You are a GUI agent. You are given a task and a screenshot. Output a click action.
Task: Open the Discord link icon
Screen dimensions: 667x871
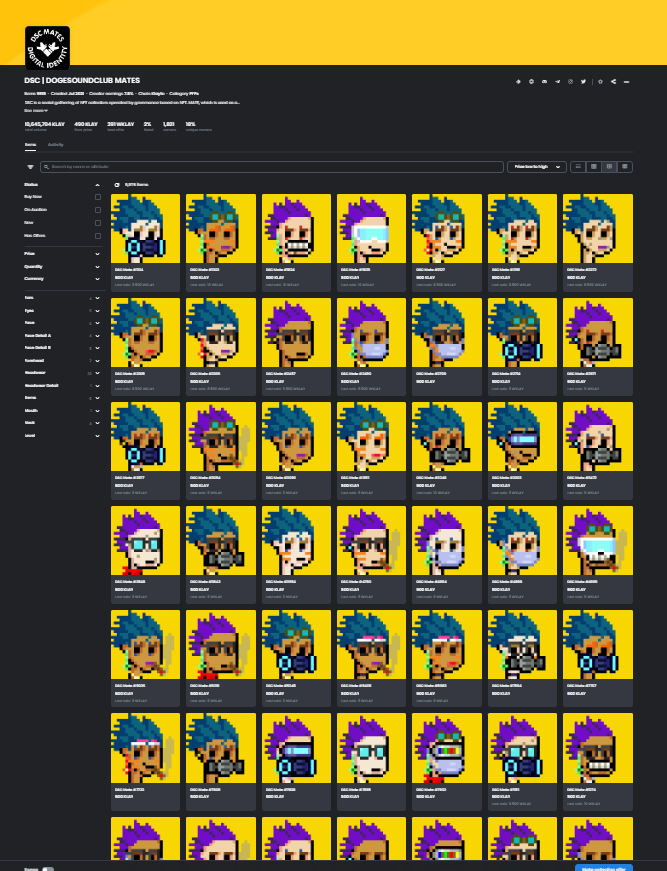point(544,82)
